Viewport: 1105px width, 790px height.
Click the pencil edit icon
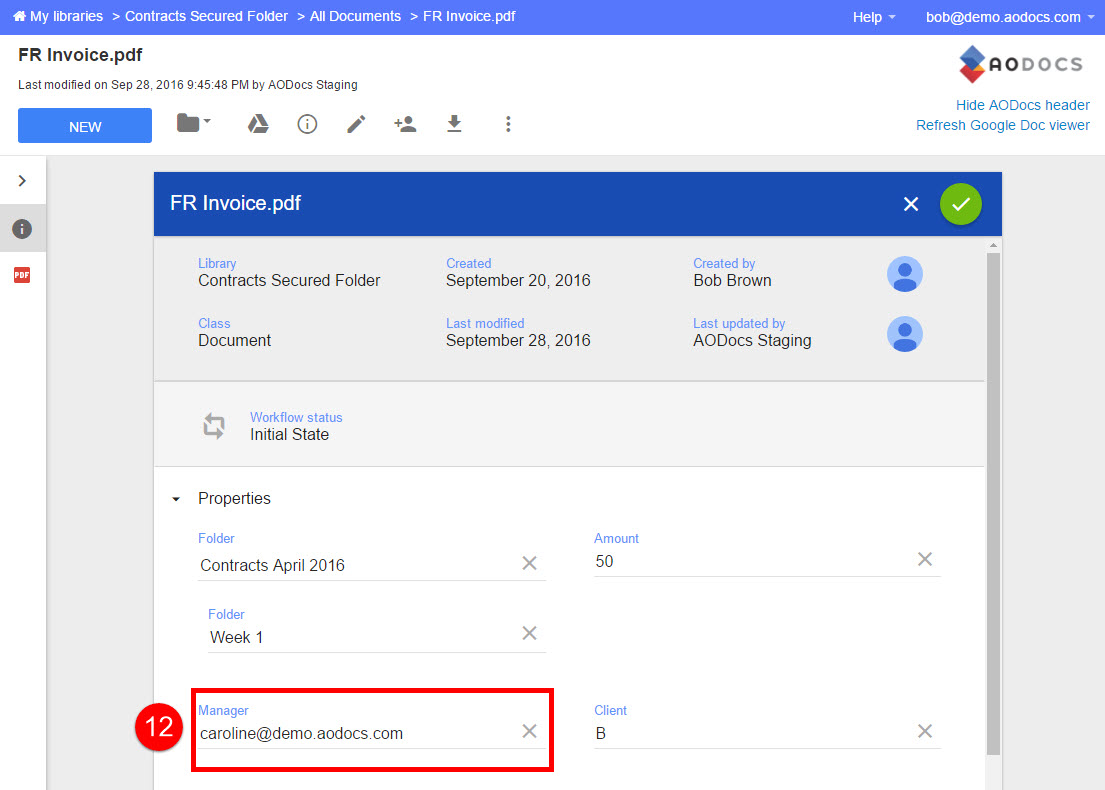356,124
